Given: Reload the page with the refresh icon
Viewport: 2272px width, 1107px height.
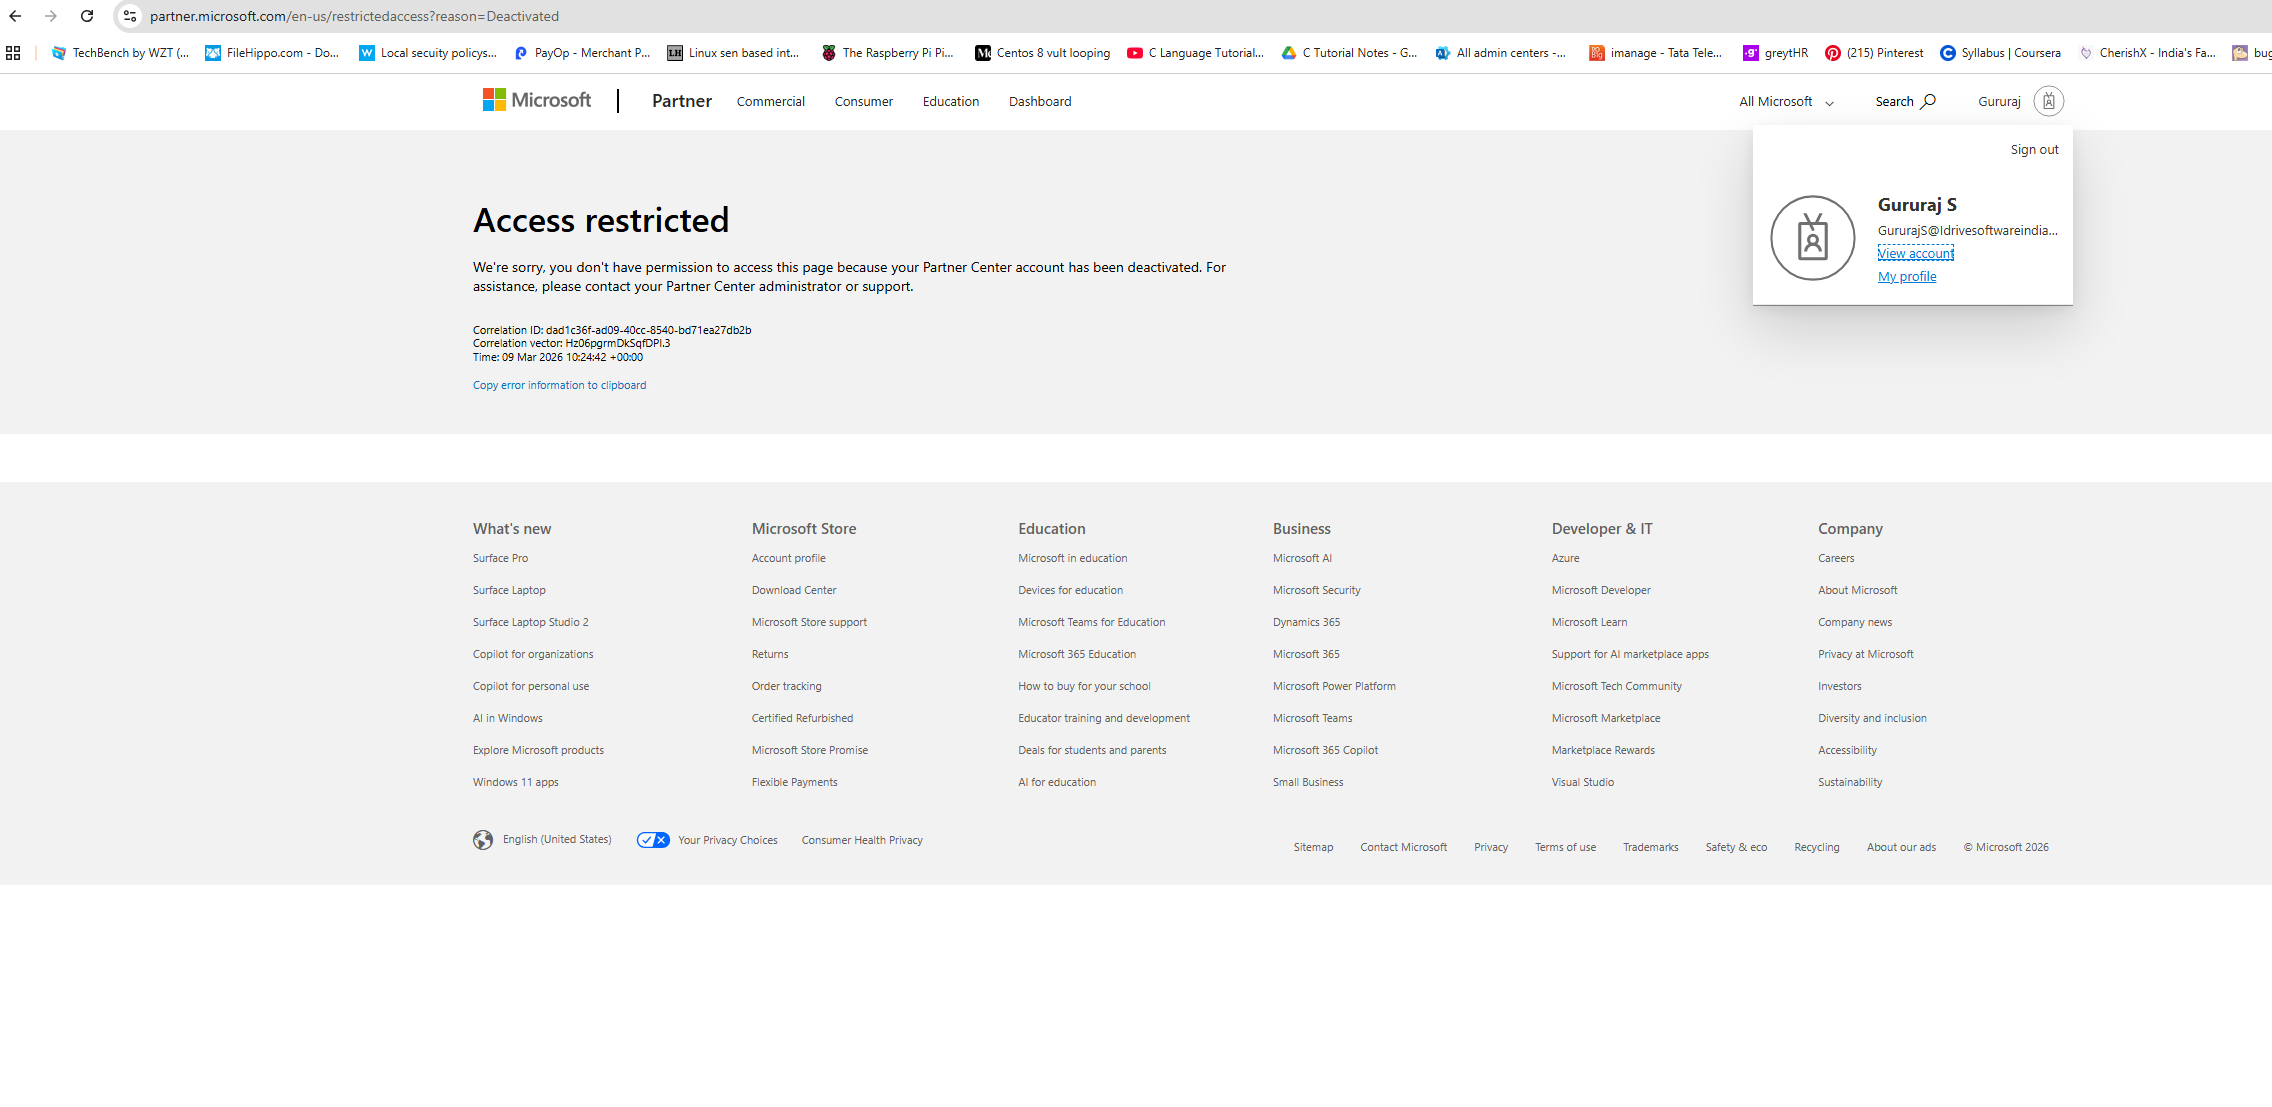Looking at the screenshot, I should [x=87, y=16].
